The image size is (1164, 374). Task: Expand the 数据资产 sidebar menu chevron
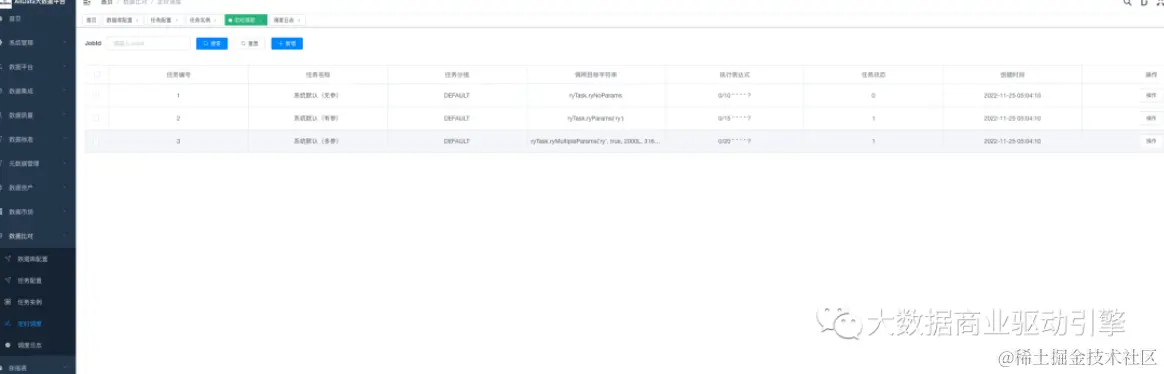click(65, 187)
